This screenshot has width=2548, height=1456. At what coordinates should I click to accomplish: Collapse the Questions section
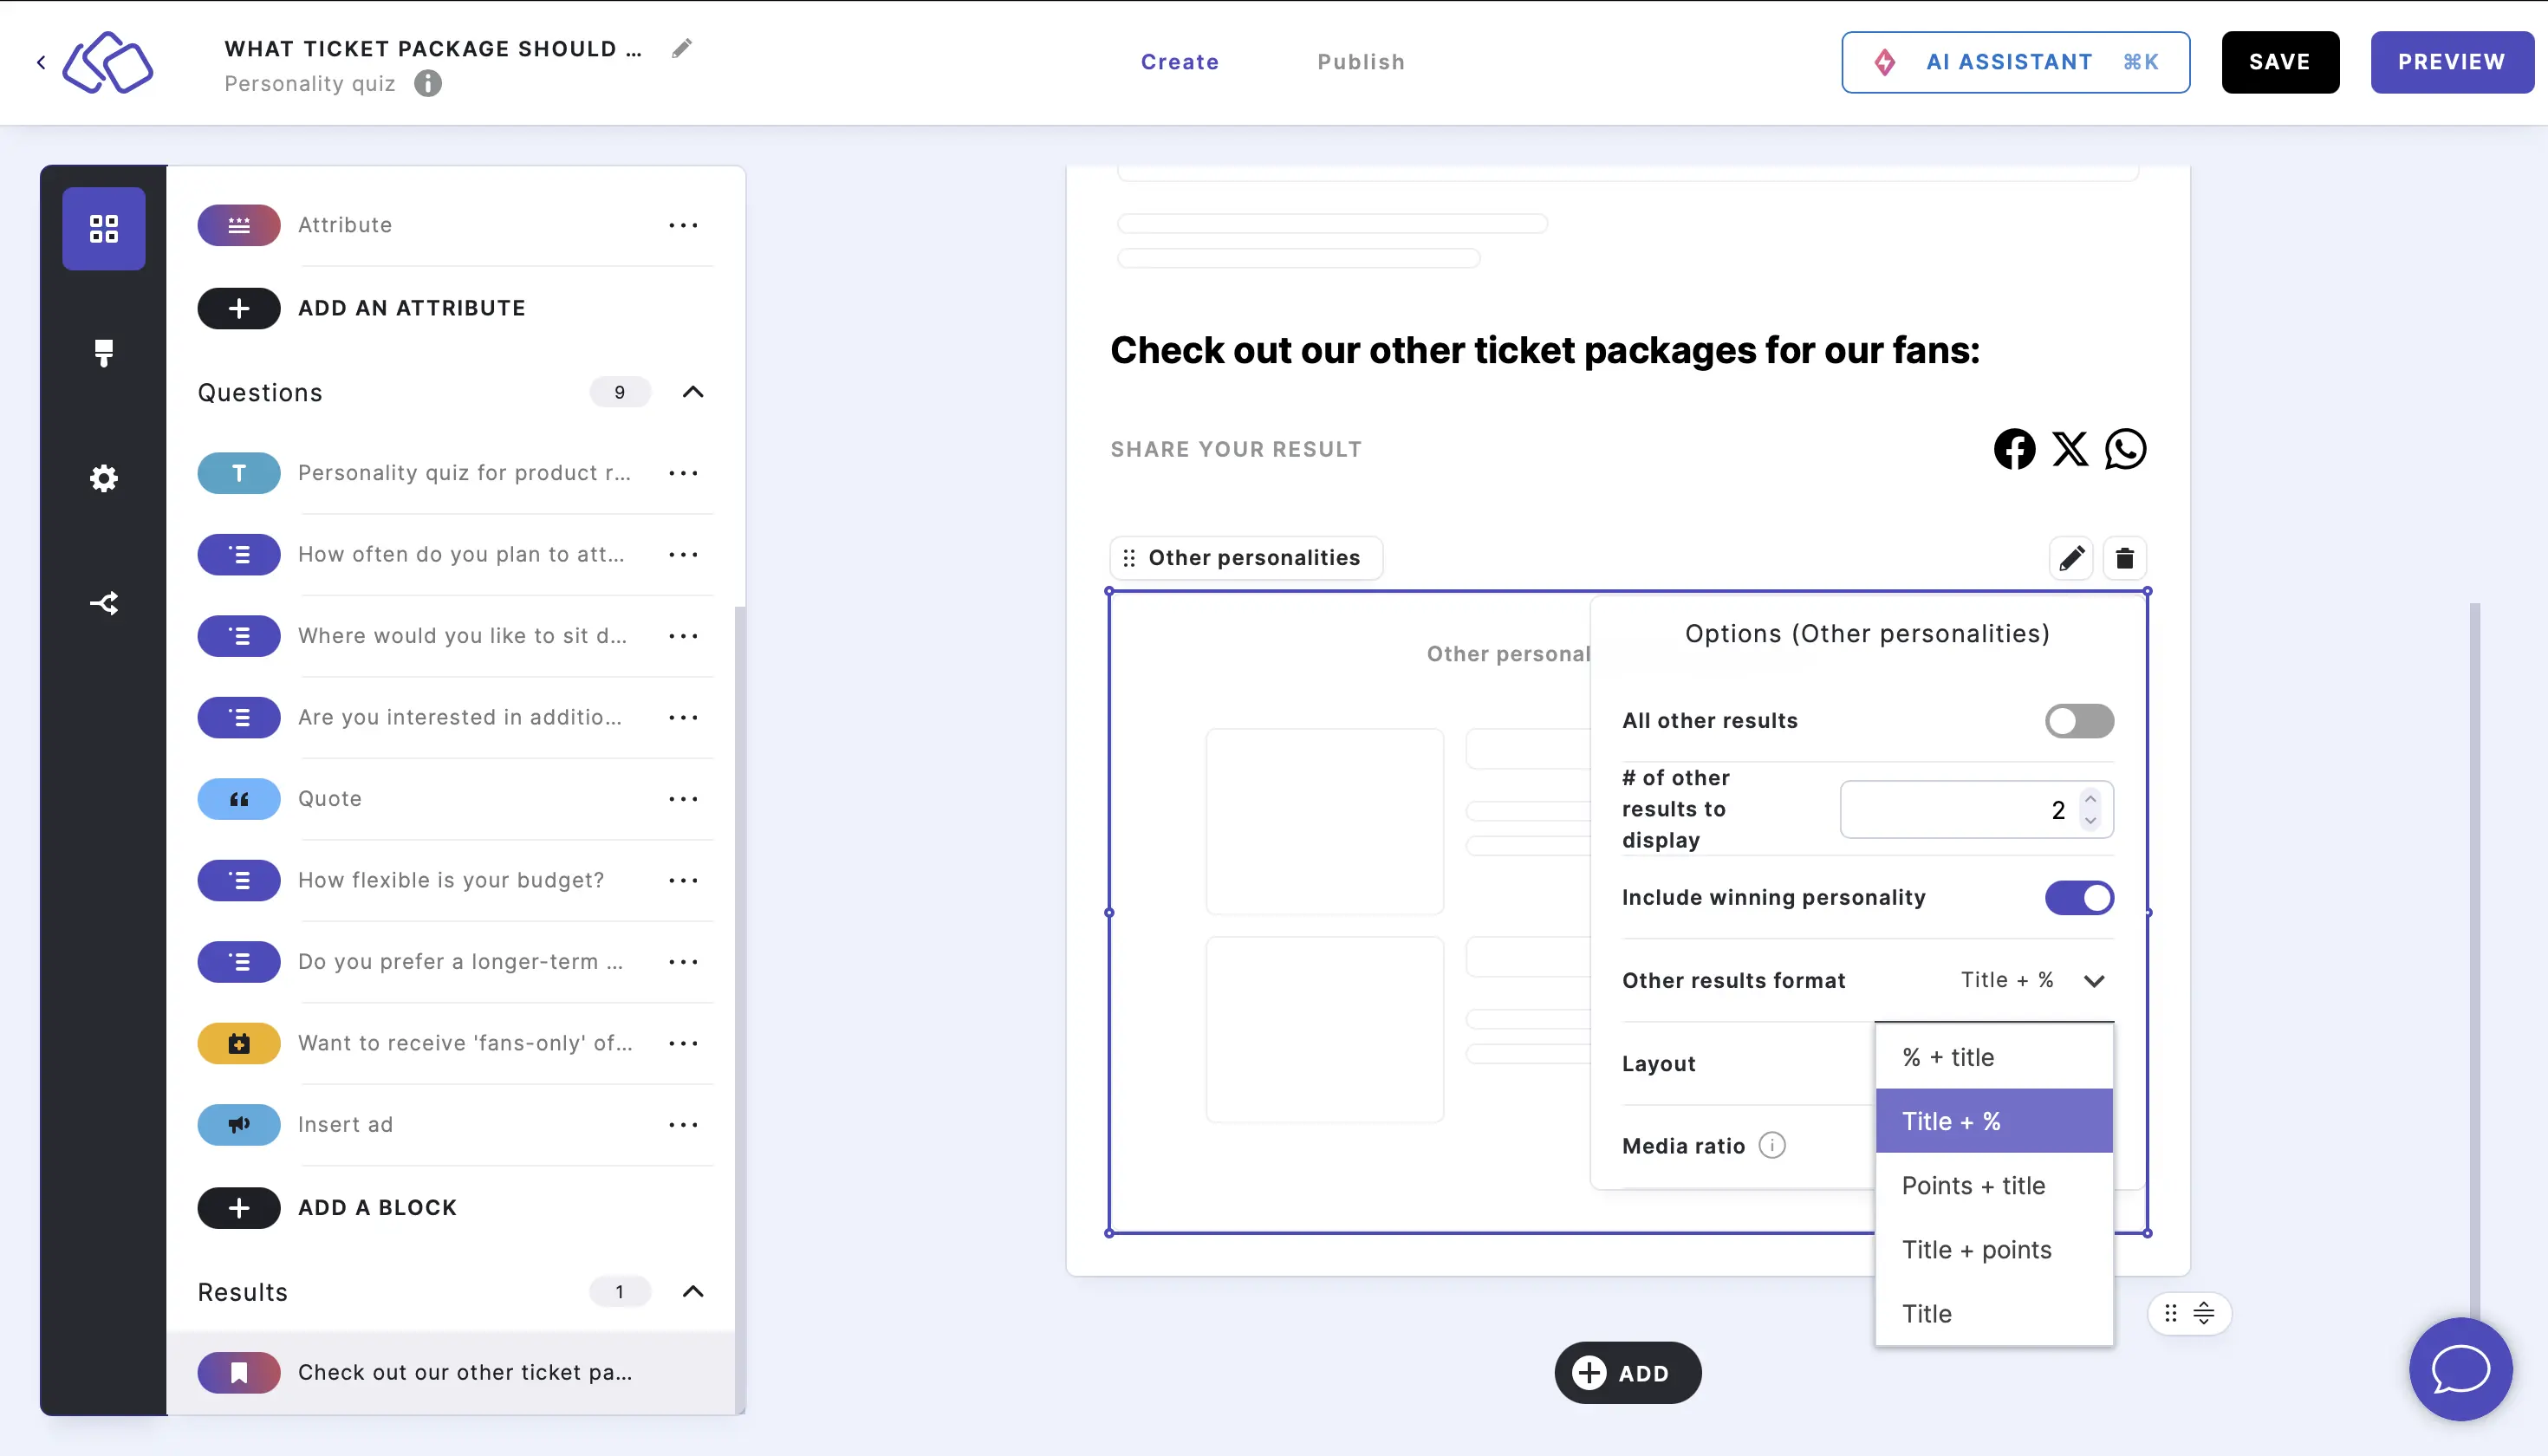pos(695,392)
